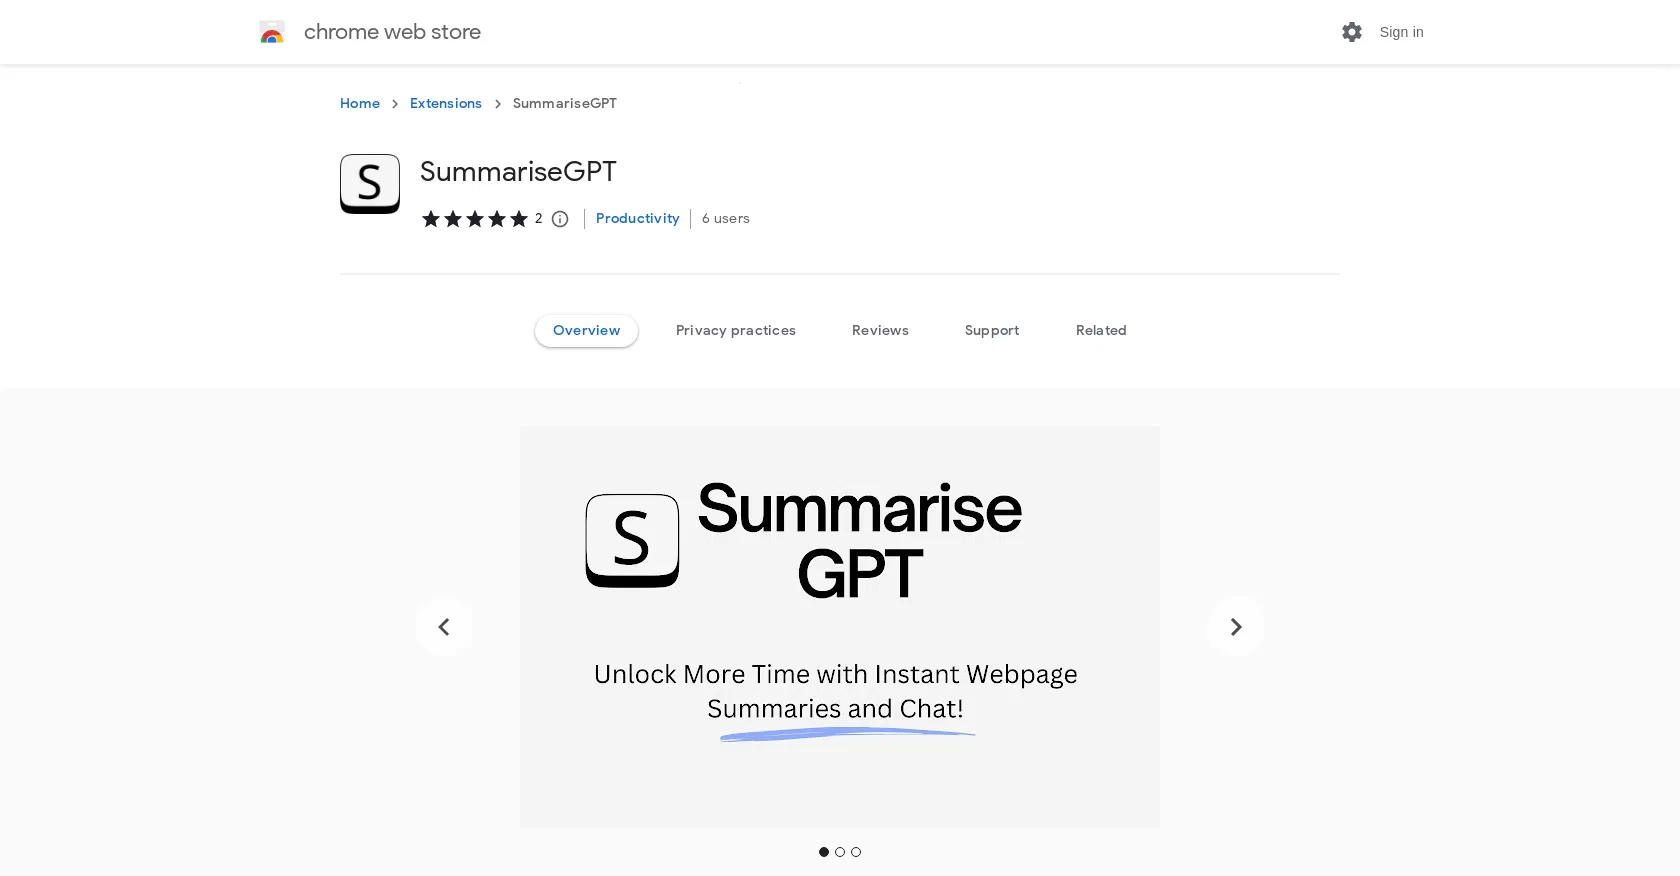Open the settings gear menu
1680x876 pixels.
tap(1351, 31)
